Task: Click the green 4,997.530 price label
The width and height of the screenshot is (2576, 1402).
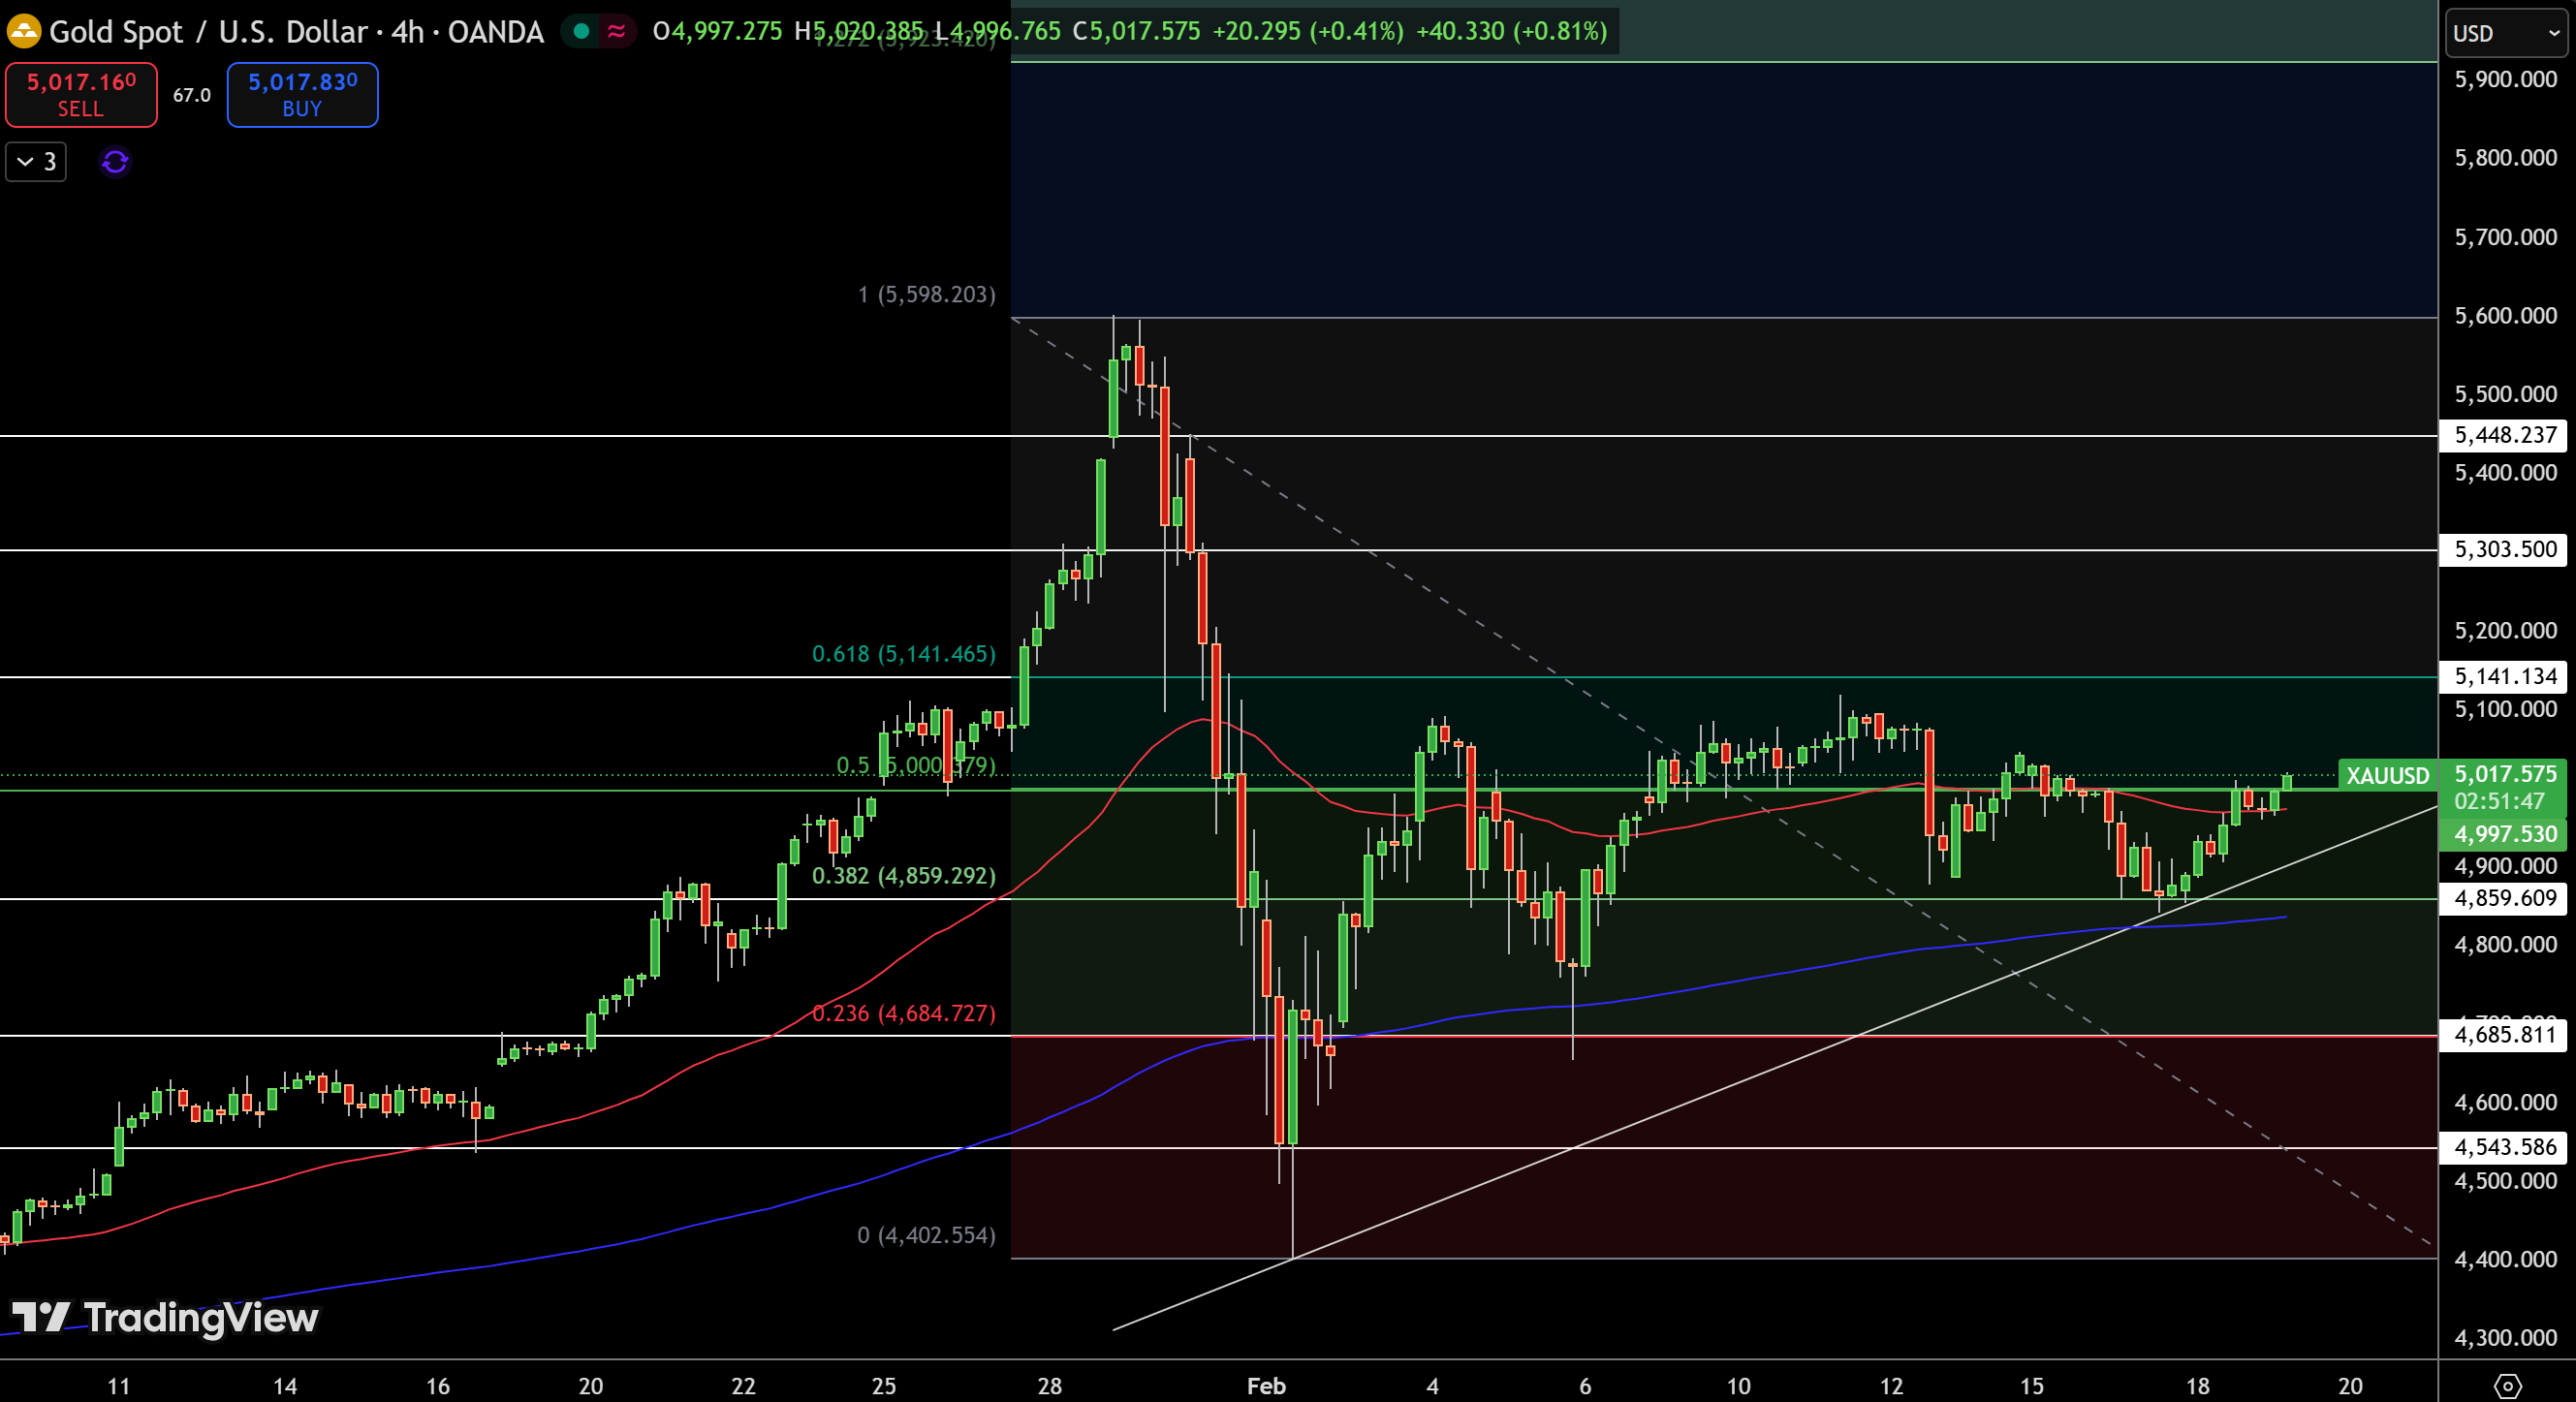Action: (x=2504, y=834)
